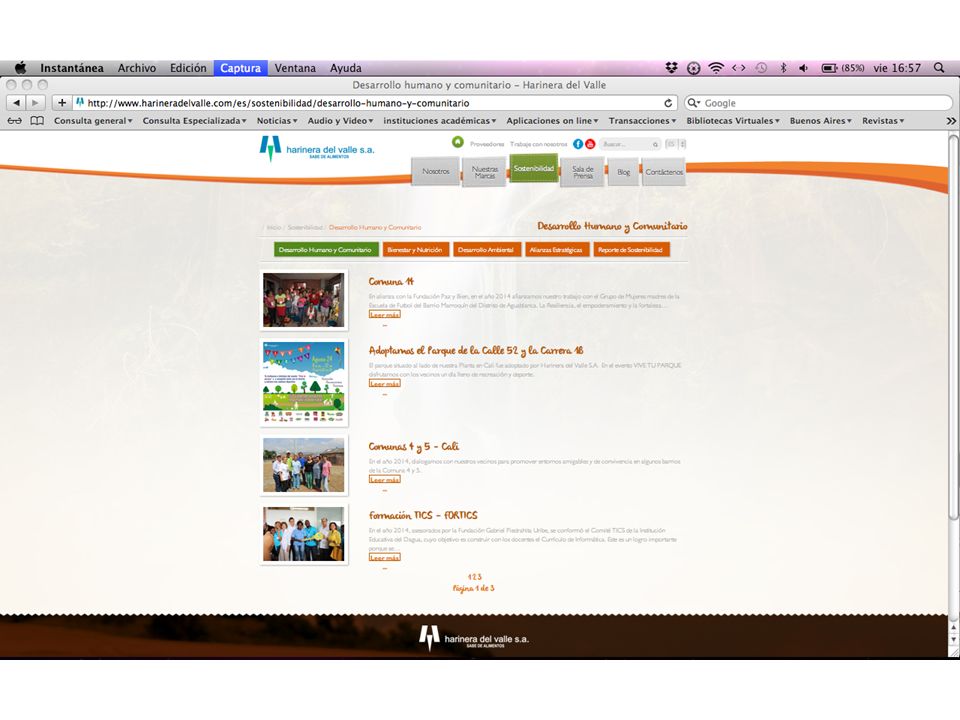960x720 pixels.
Task: Open the YouTube icon on the website
Action: 590,144
